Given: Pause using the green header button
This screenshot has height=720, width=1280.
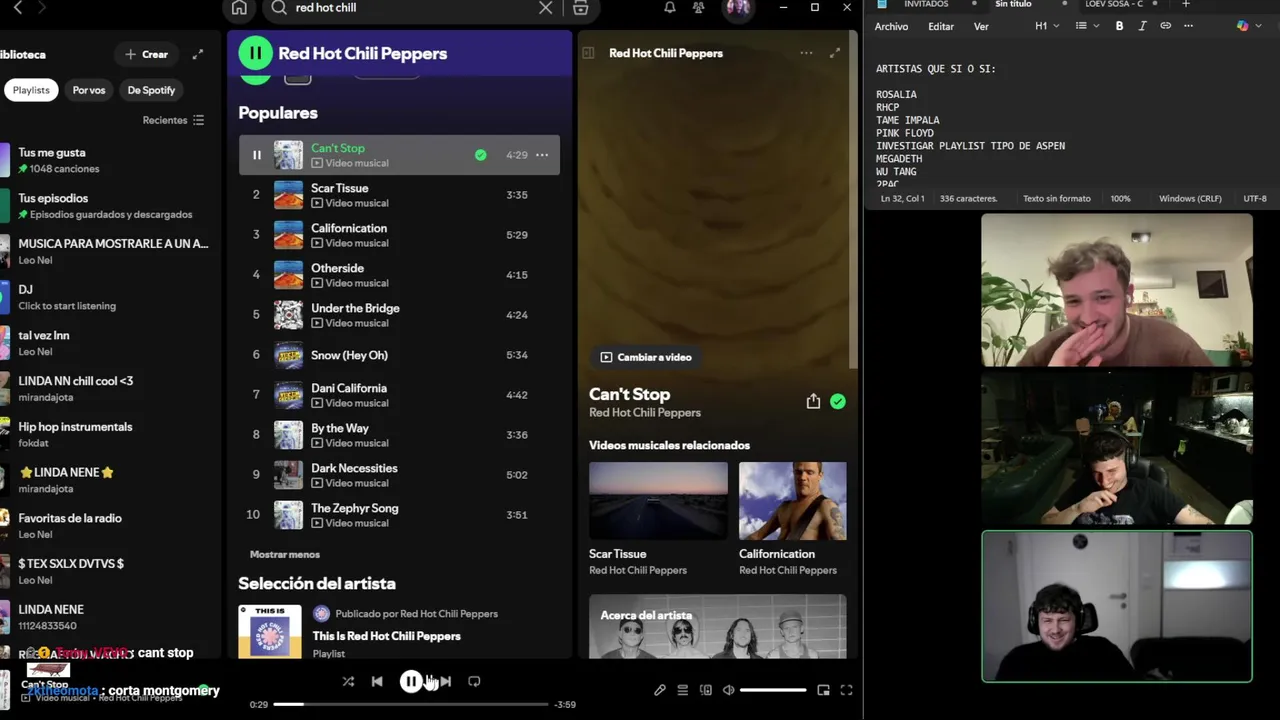Looking at the screenshot, I should click(x=255, y=53).
